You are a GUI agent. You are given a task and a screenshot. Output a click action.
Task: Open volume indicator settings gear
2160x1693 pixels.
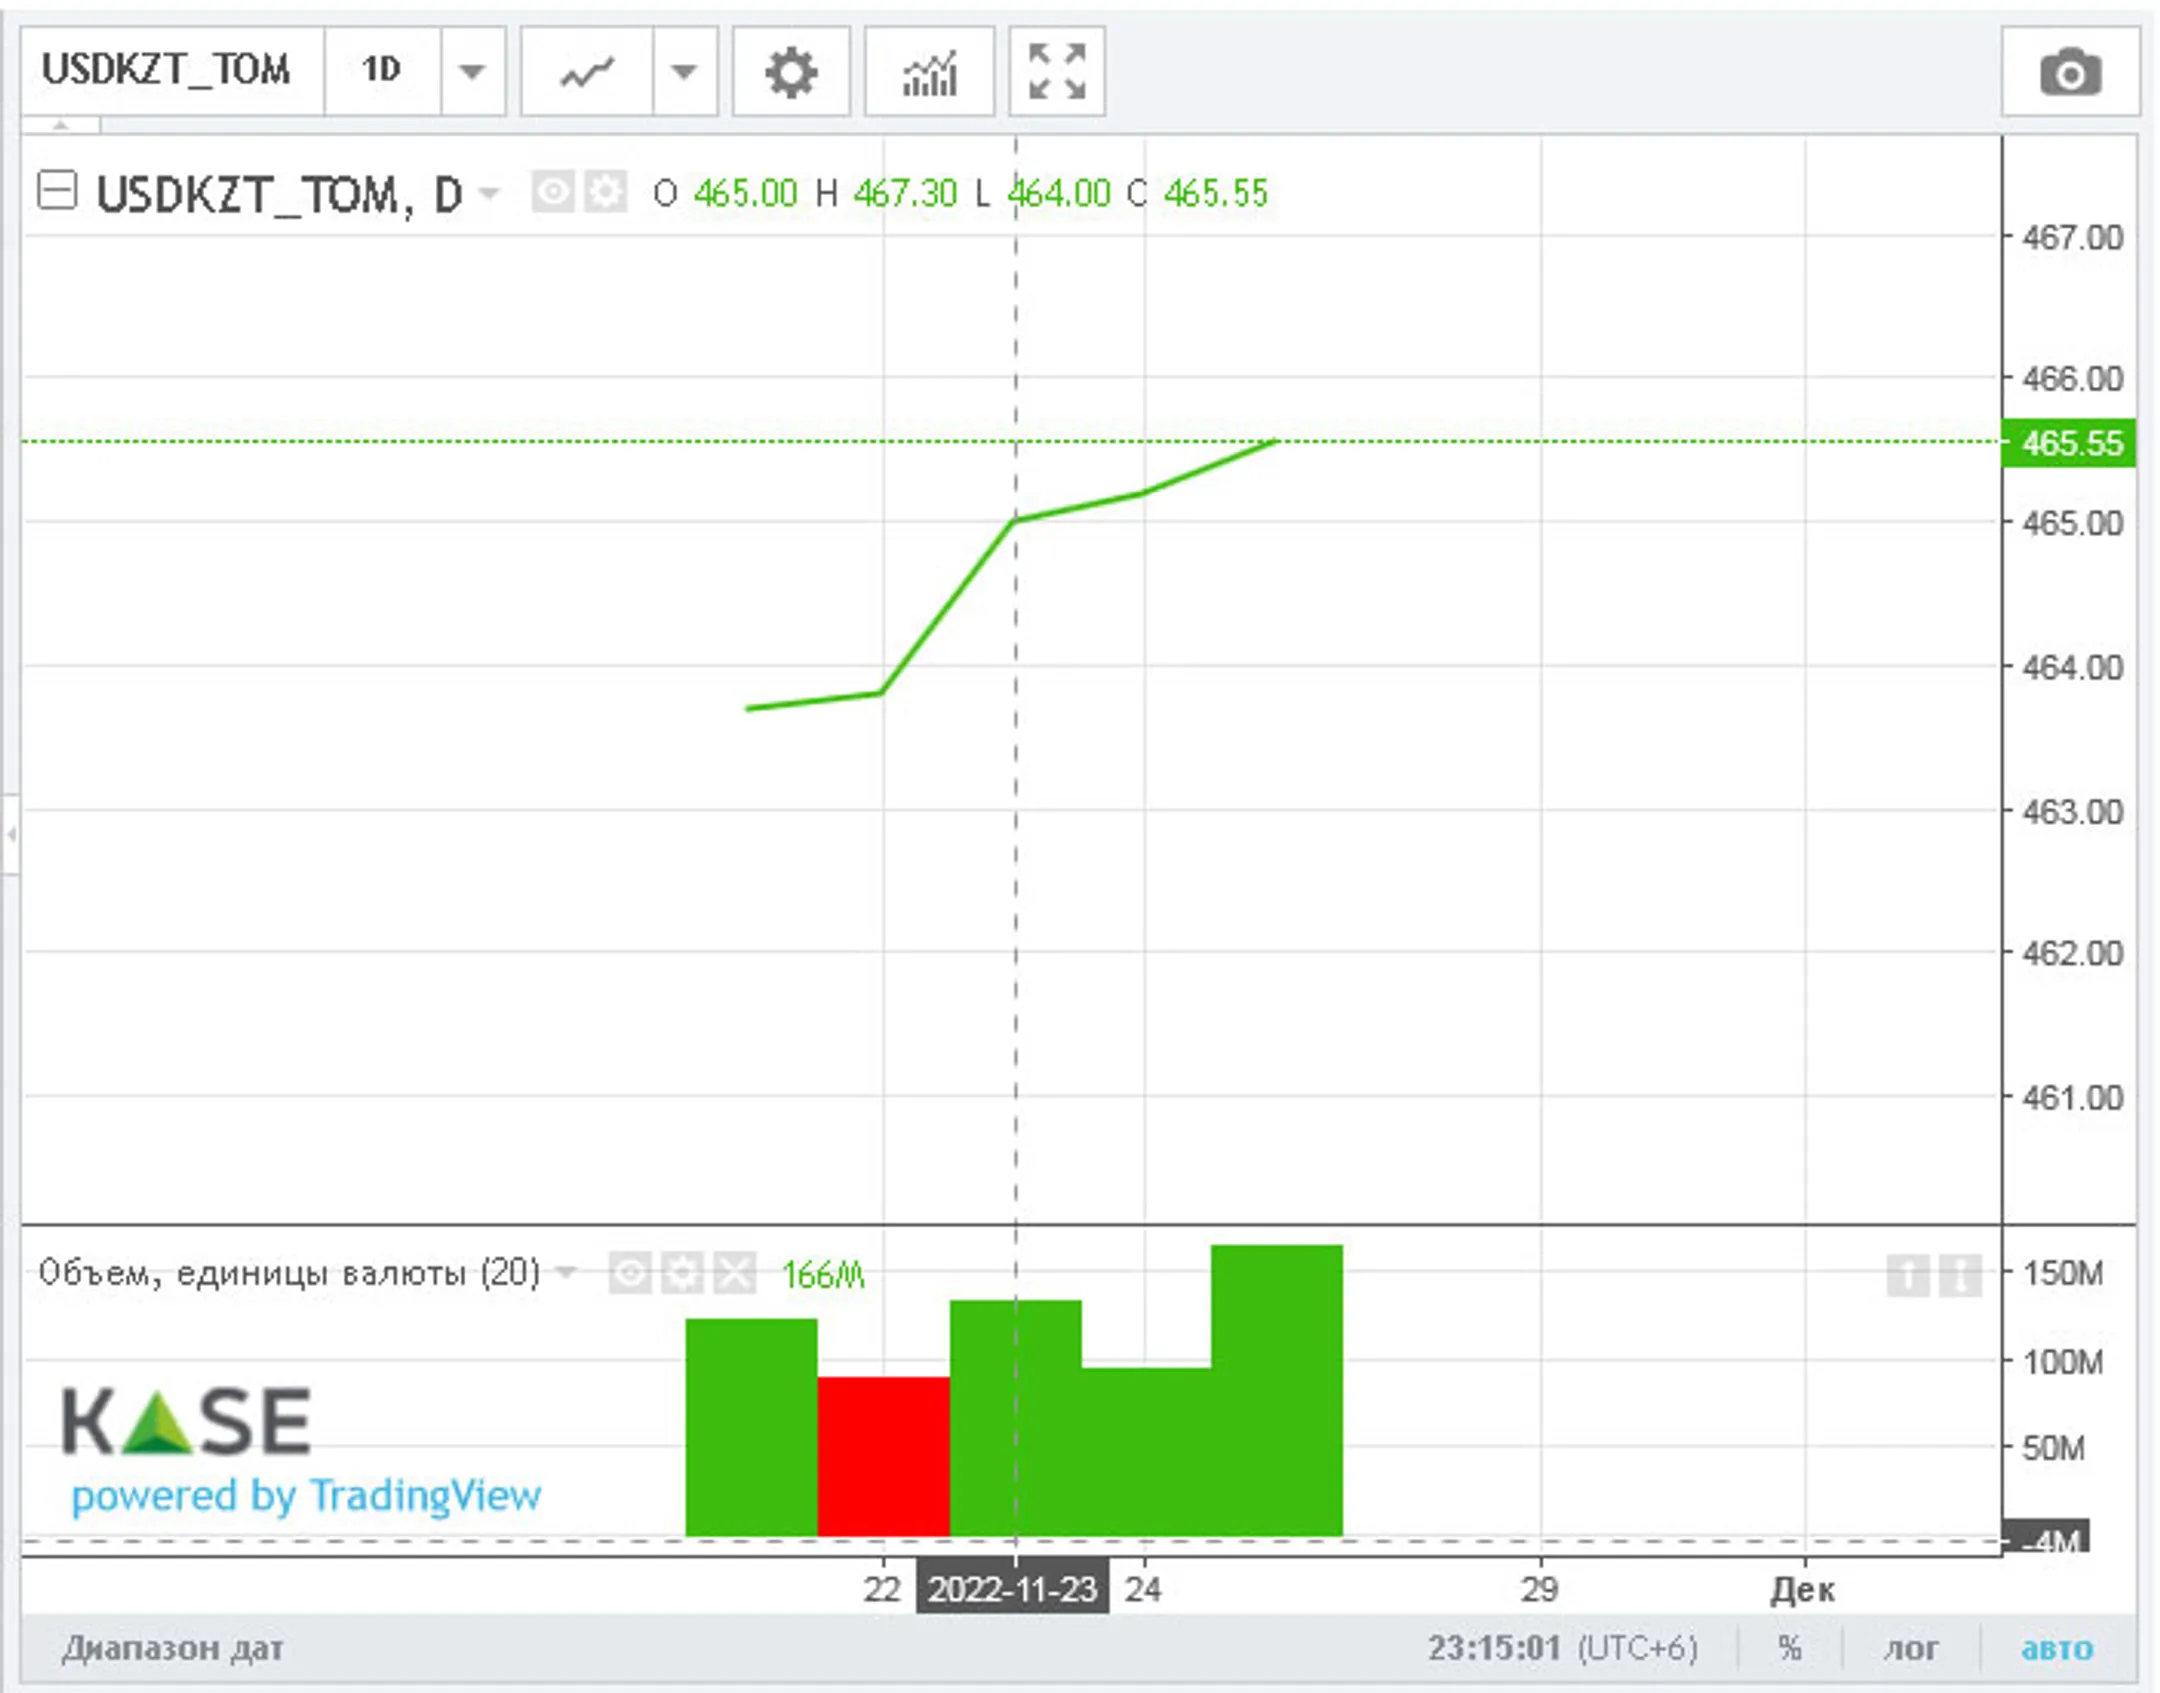click(682, 1273)
